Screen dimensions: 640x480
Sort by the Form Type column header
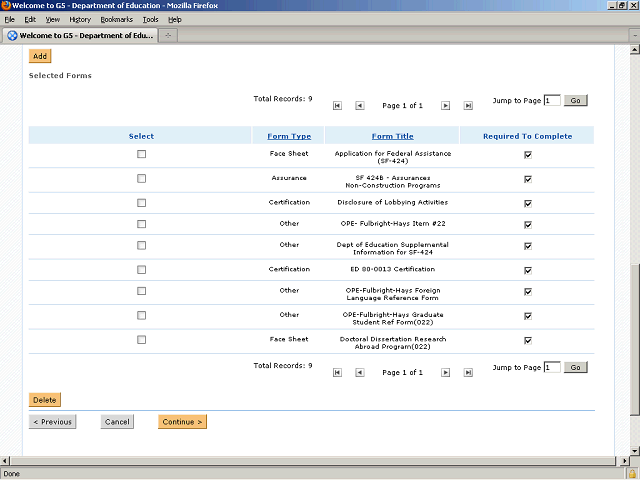tap(289, 136)
